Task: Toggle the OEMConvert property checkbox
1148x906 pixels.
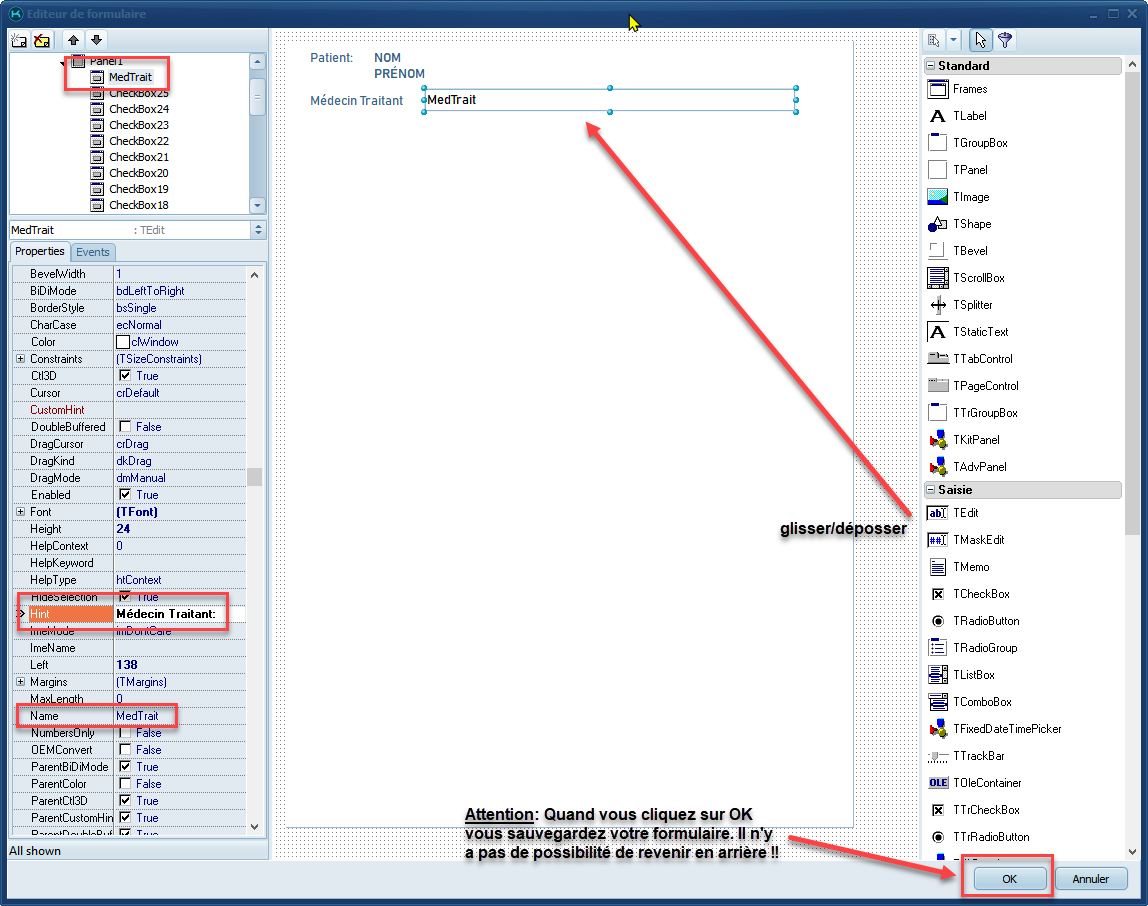Action: click(x=125, y=750)
